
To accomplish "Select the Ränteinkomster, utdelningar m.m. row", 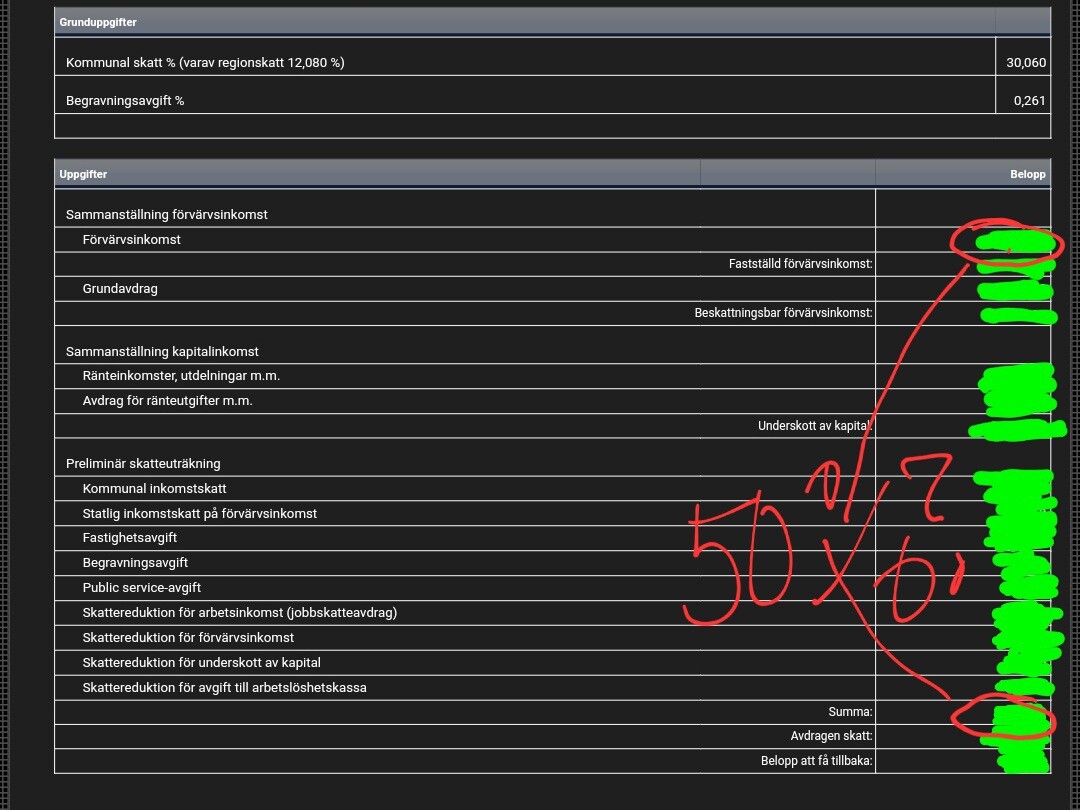I will [x=181, y=376].
